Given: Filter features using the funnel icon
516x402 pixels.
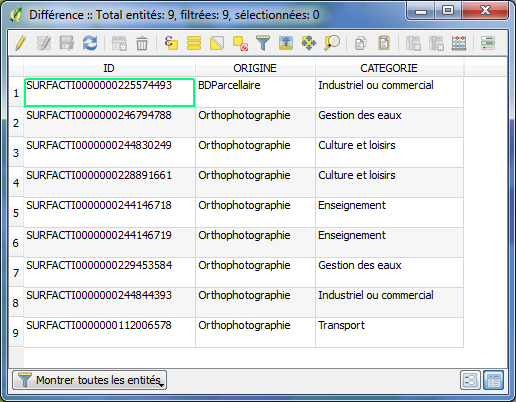Looking at the screenshot, I should pos(263,43).
